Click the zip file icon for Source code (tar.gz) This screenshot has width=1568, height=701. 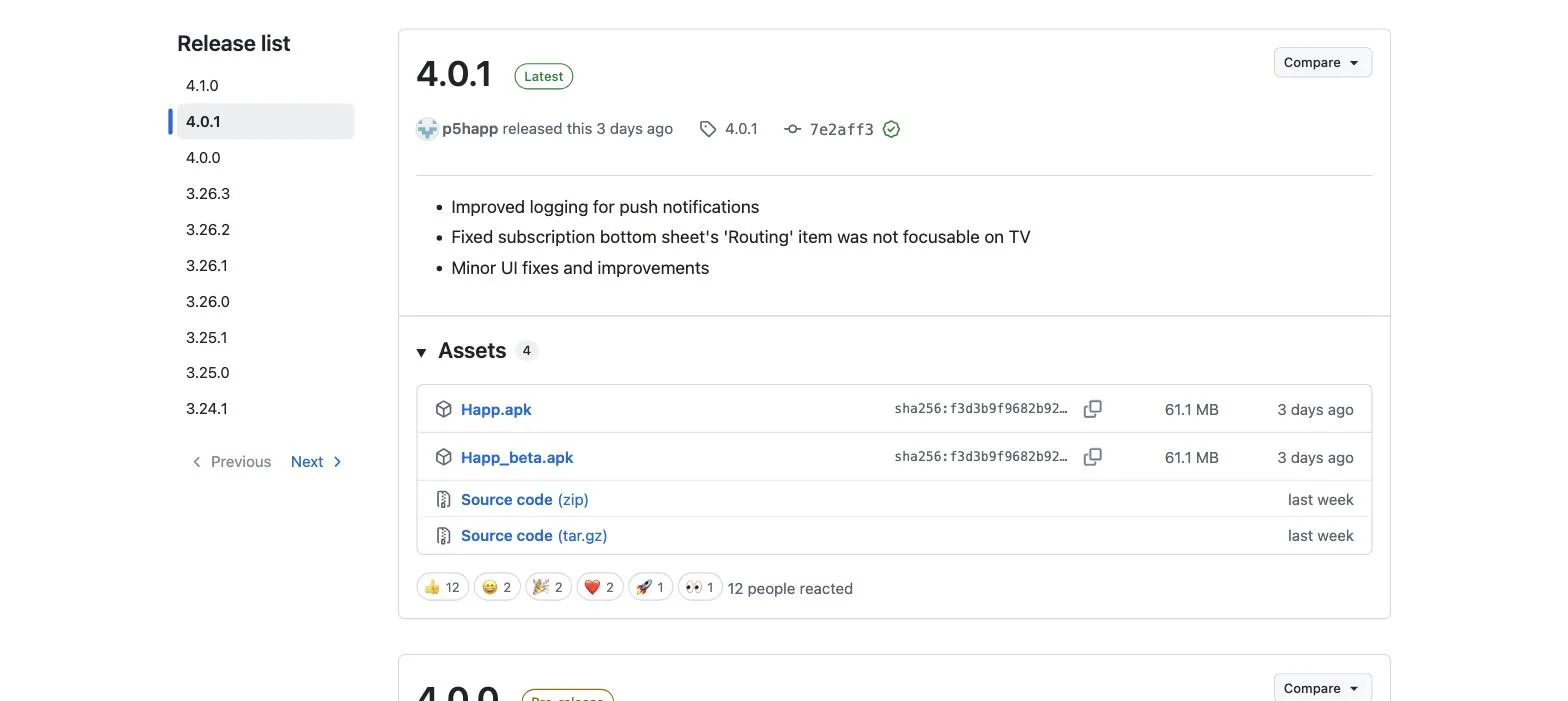(444, 536)
